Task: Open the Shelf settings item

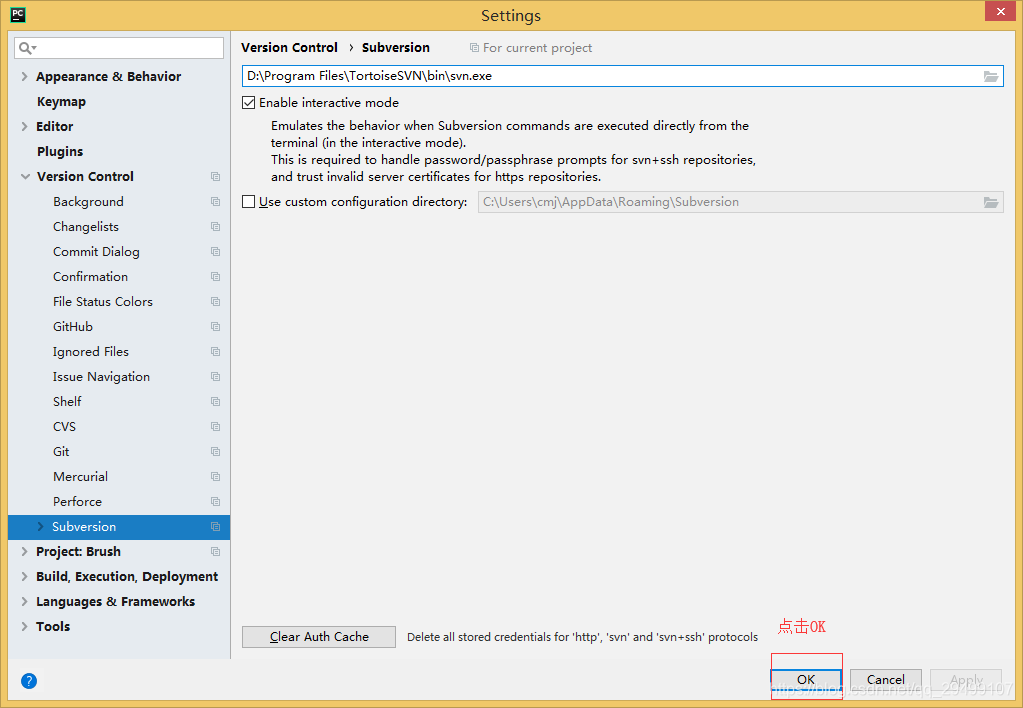Action: click(x=67, y=401)
